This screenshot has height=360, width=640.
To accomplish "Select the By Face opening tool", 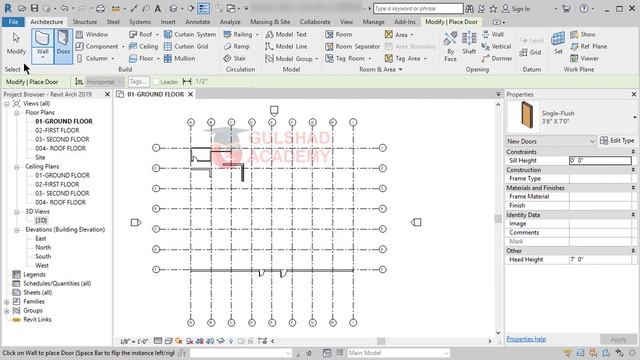I will click(450, 47).
